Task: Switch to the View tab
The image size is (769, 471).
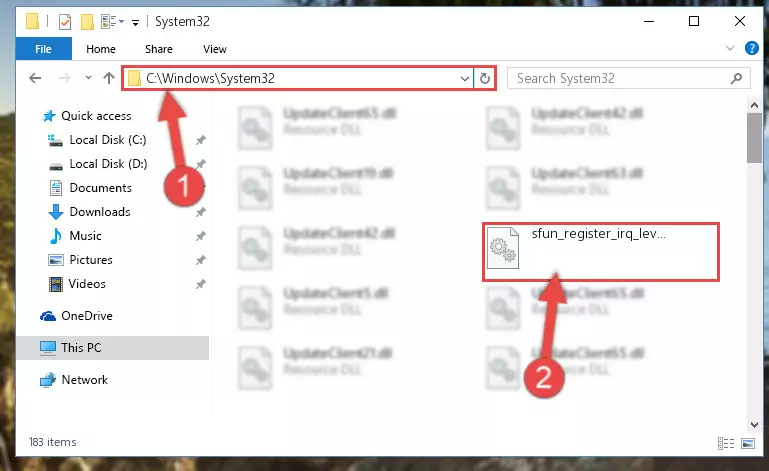Action: tap(215, 49)
